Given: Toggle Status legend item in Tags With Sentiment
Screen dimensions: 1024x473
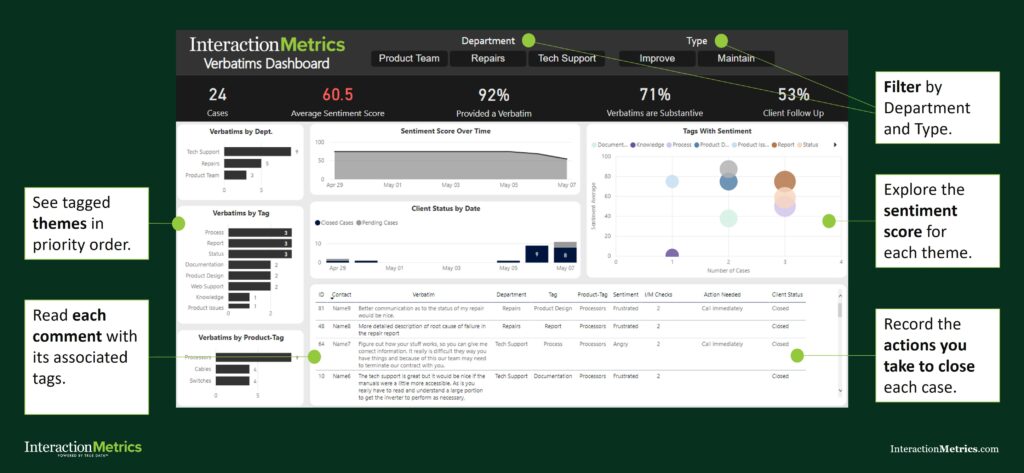Looking at the screenshot, I should point(808,145).
